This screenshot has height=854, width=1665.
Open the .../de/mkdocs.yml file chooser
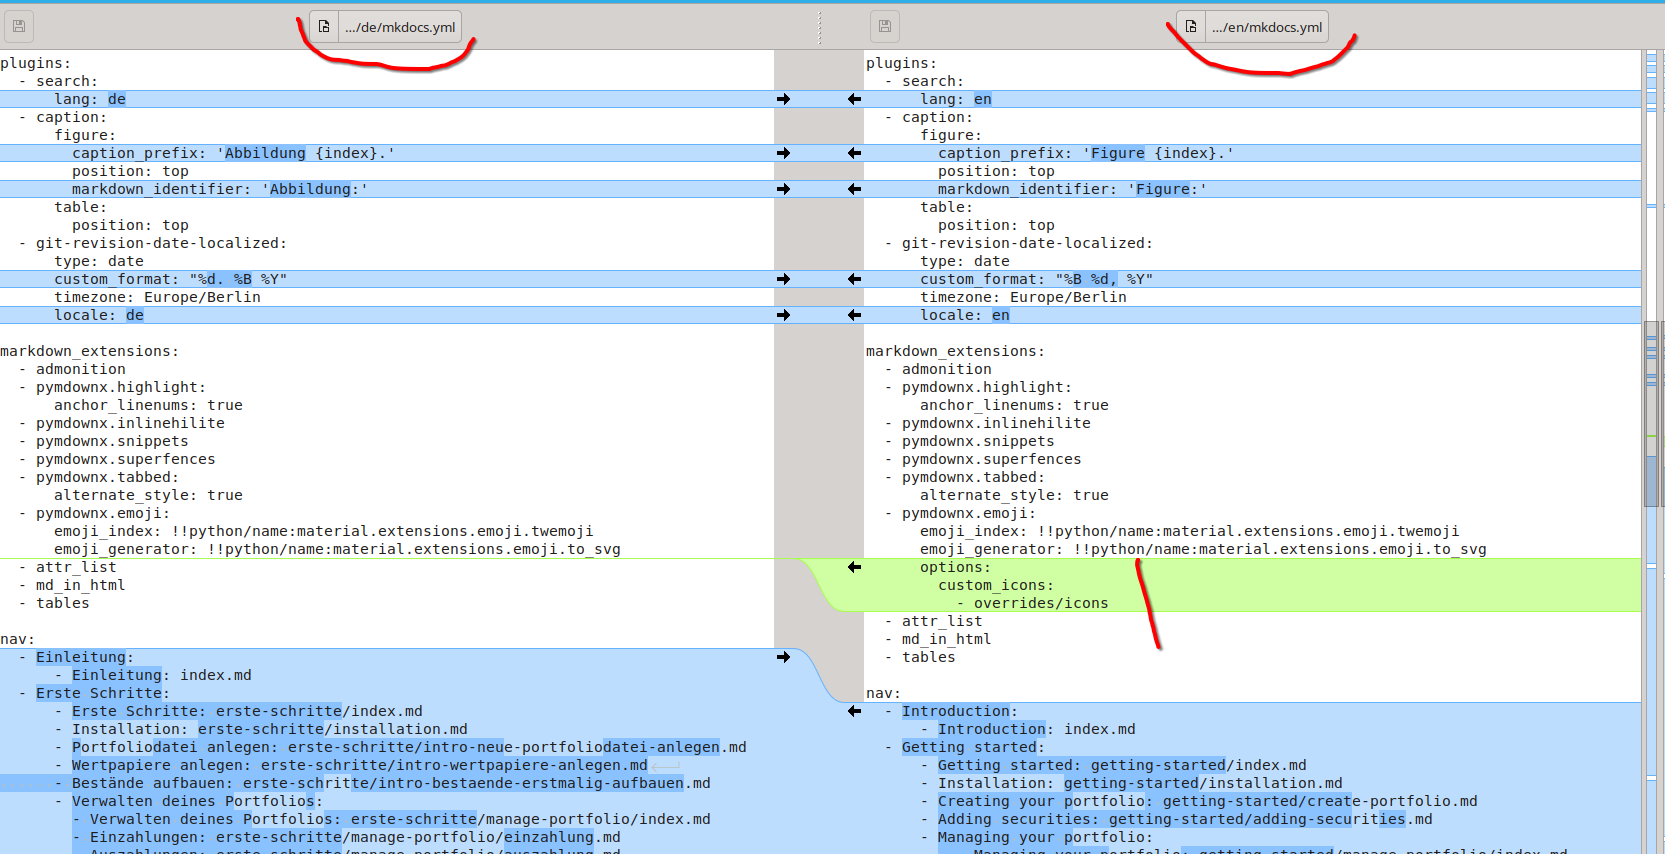coord(386,27)
